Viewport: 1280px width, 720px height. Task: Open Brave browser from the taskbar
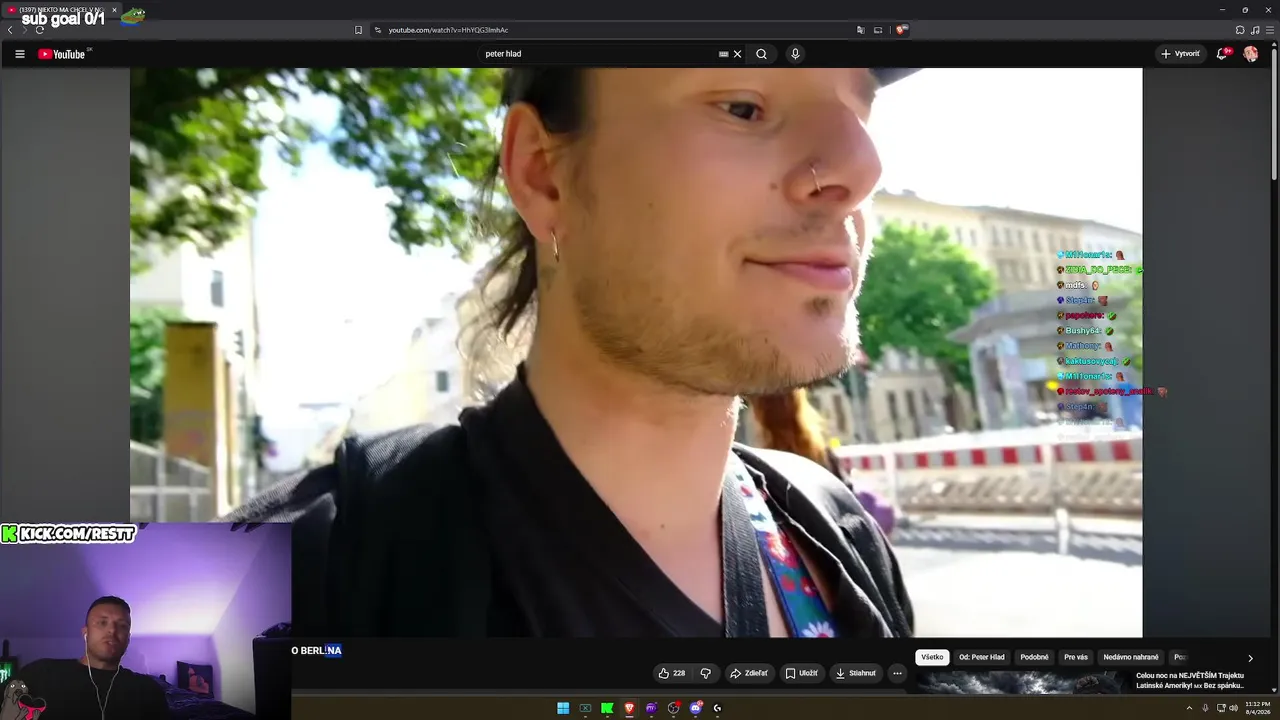click(629, 708)
